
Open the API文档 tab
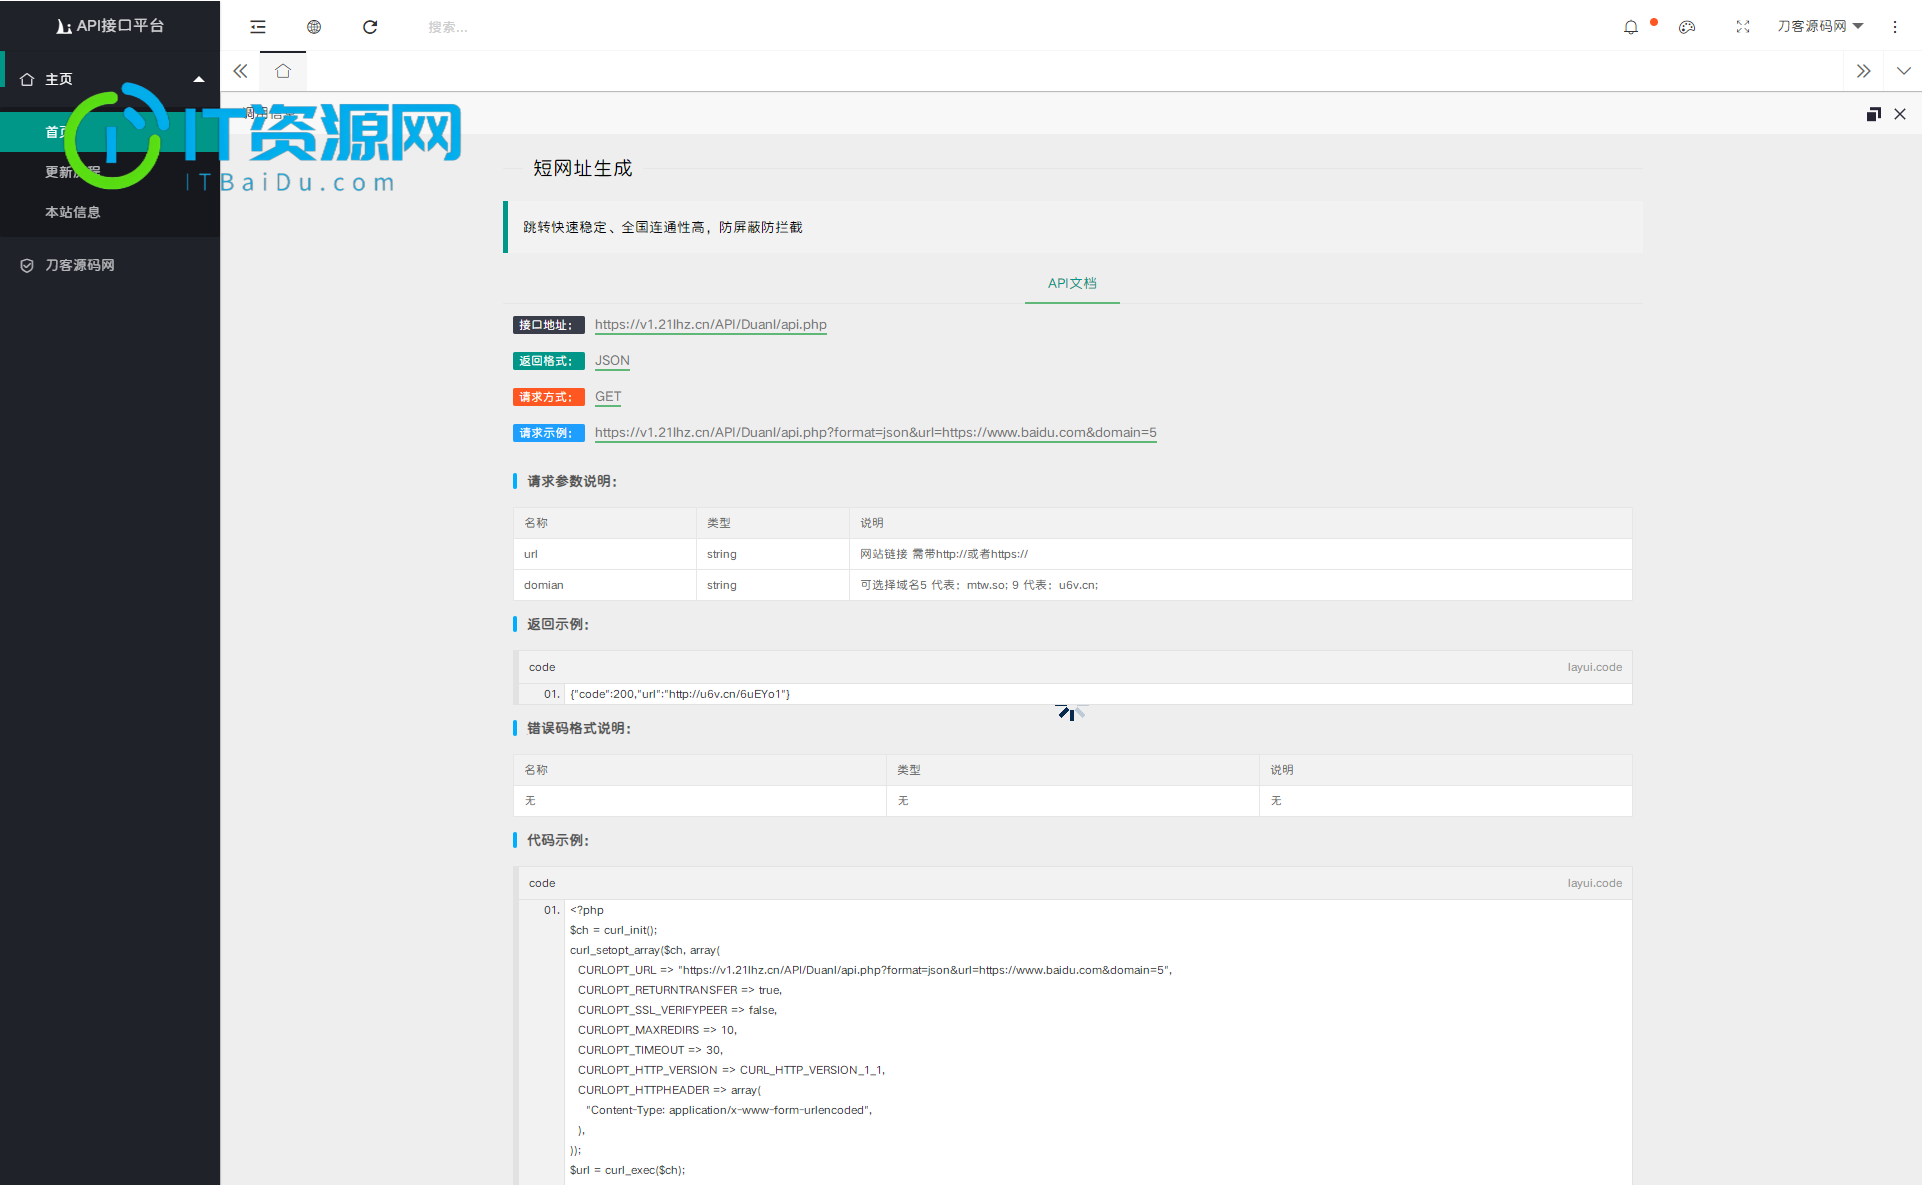coord(1075,283)
